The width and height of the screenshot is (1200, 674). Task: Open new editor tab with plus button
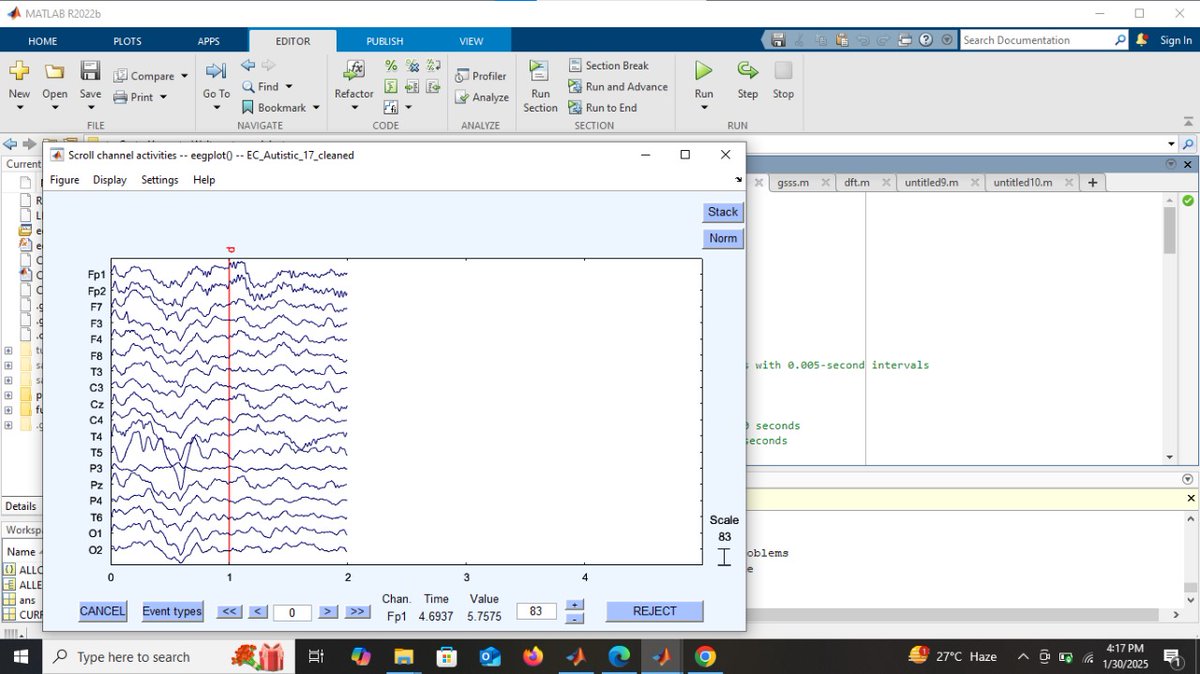pyautogui.click(x=1092, y=183)
